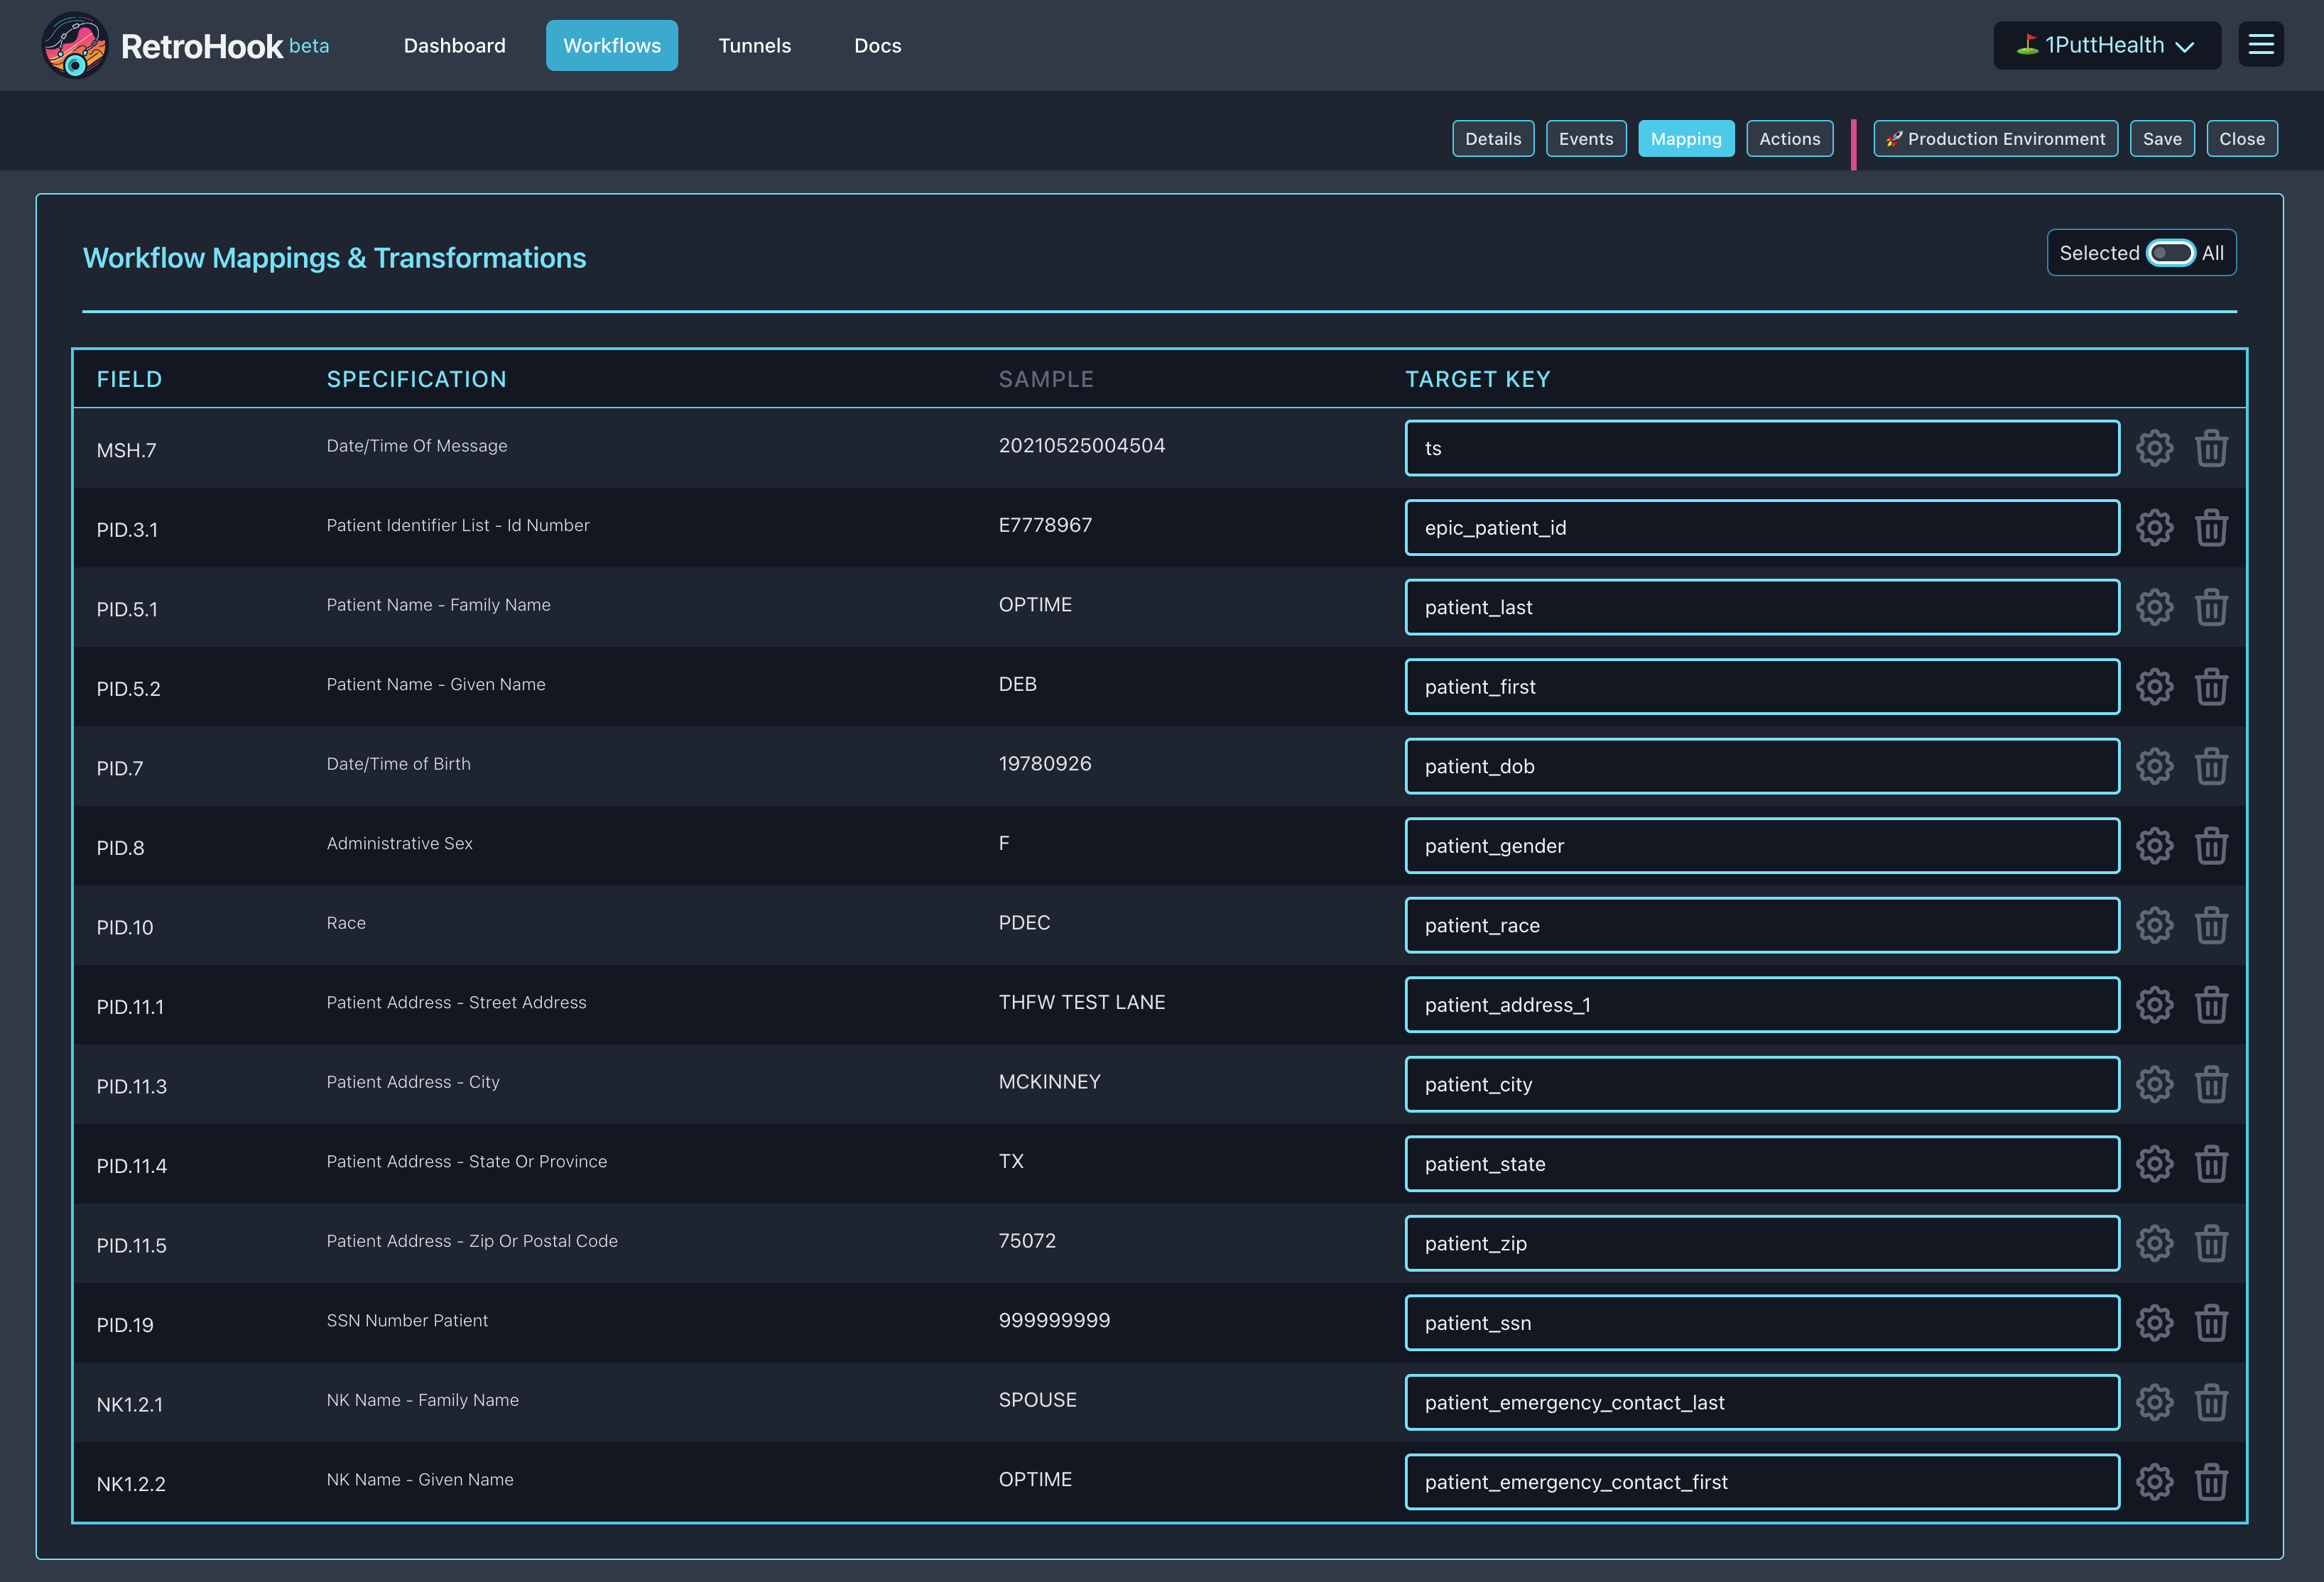Click the SSN Number Patient specification

point(407,1320)
